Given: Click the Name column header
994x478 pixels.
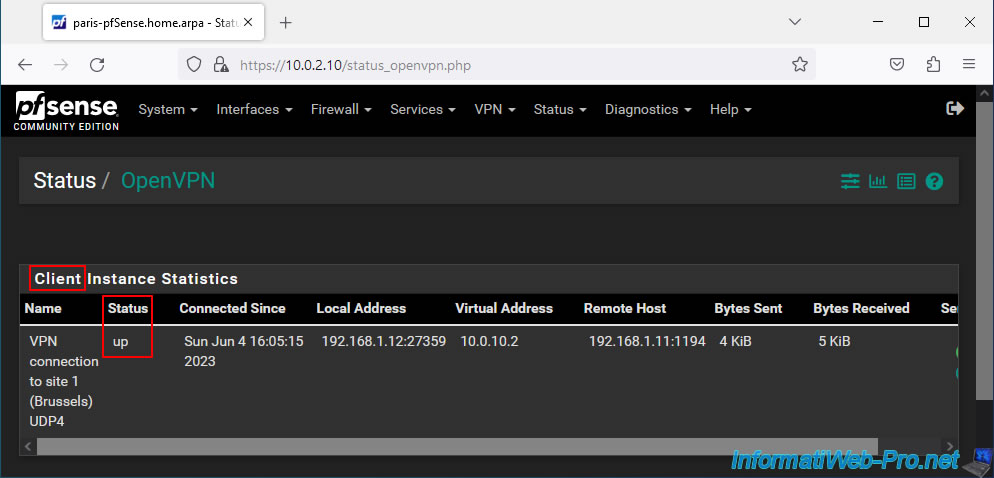Looking at the screenshot, I should click(x=43, y=309).
